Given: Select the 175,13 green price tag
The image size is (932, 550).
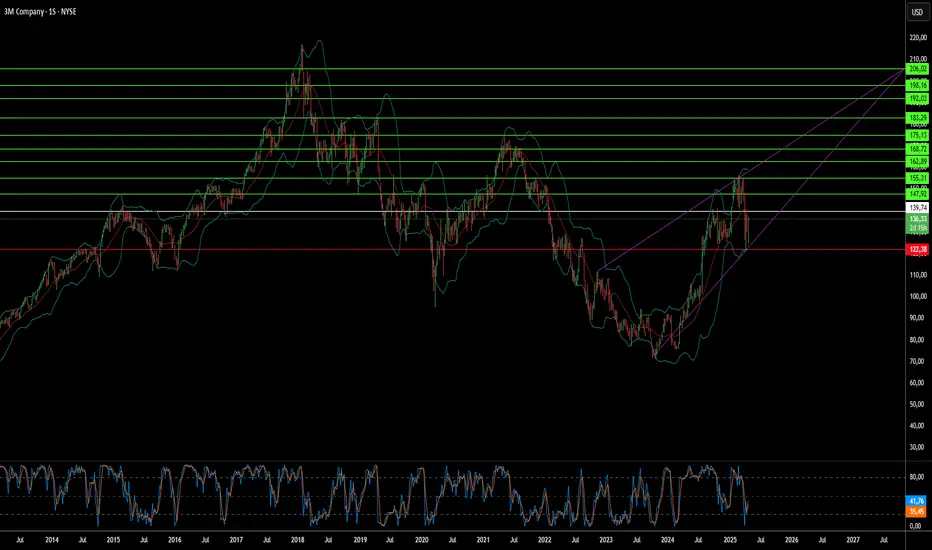Looking at the screenshot, I should pyautogui.click(x=917, y=135).
